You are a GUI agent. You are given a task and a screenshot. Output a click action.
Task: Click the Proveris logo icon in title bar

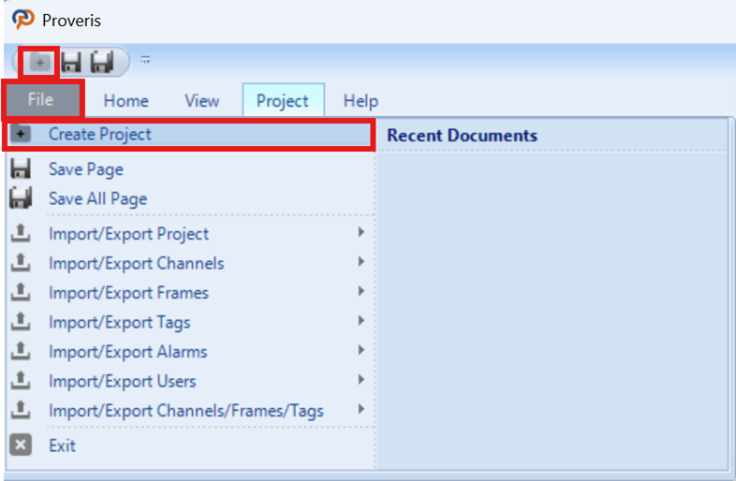(x=23, y=20)
